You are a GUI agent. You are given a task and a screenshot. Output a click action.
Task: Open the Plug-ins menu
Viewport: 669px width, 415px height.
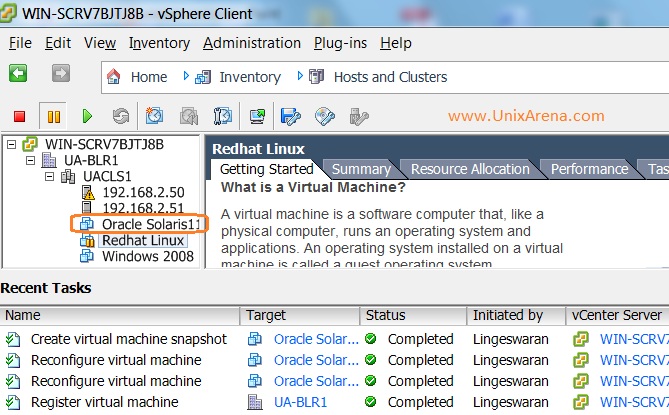coord(340,43)
